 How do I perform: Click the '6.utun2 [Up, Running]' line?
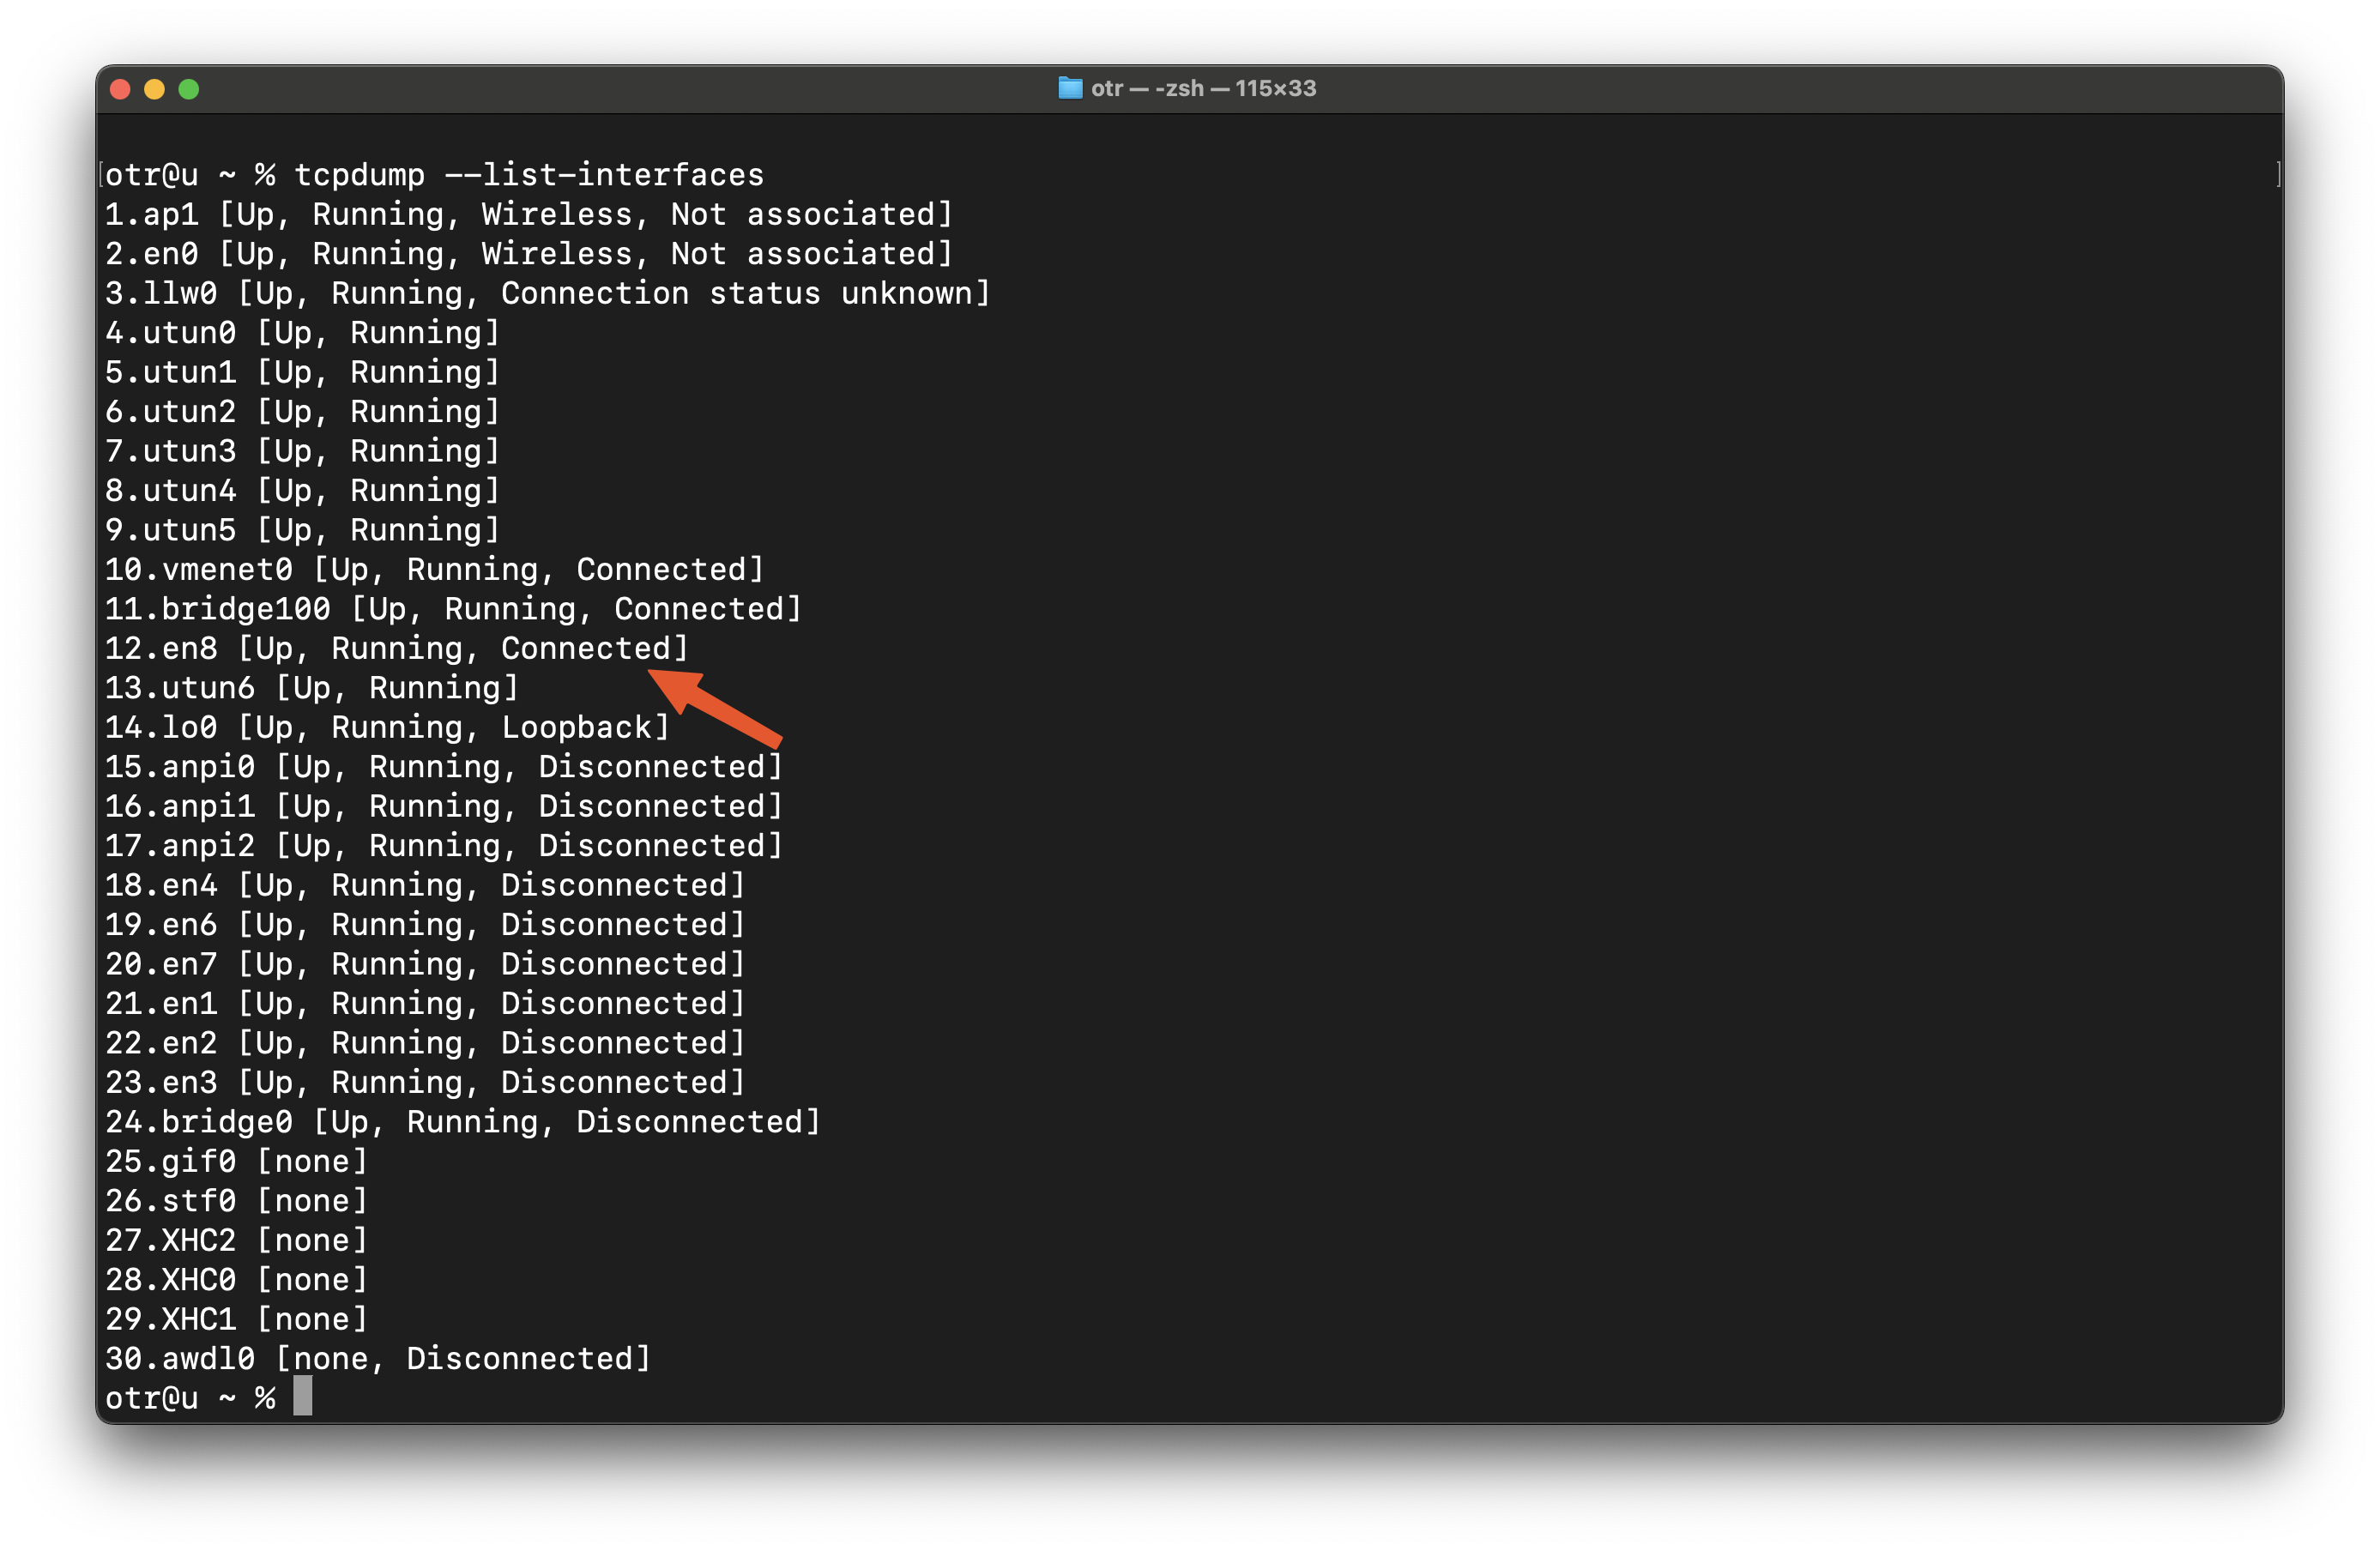click(302, 412)
